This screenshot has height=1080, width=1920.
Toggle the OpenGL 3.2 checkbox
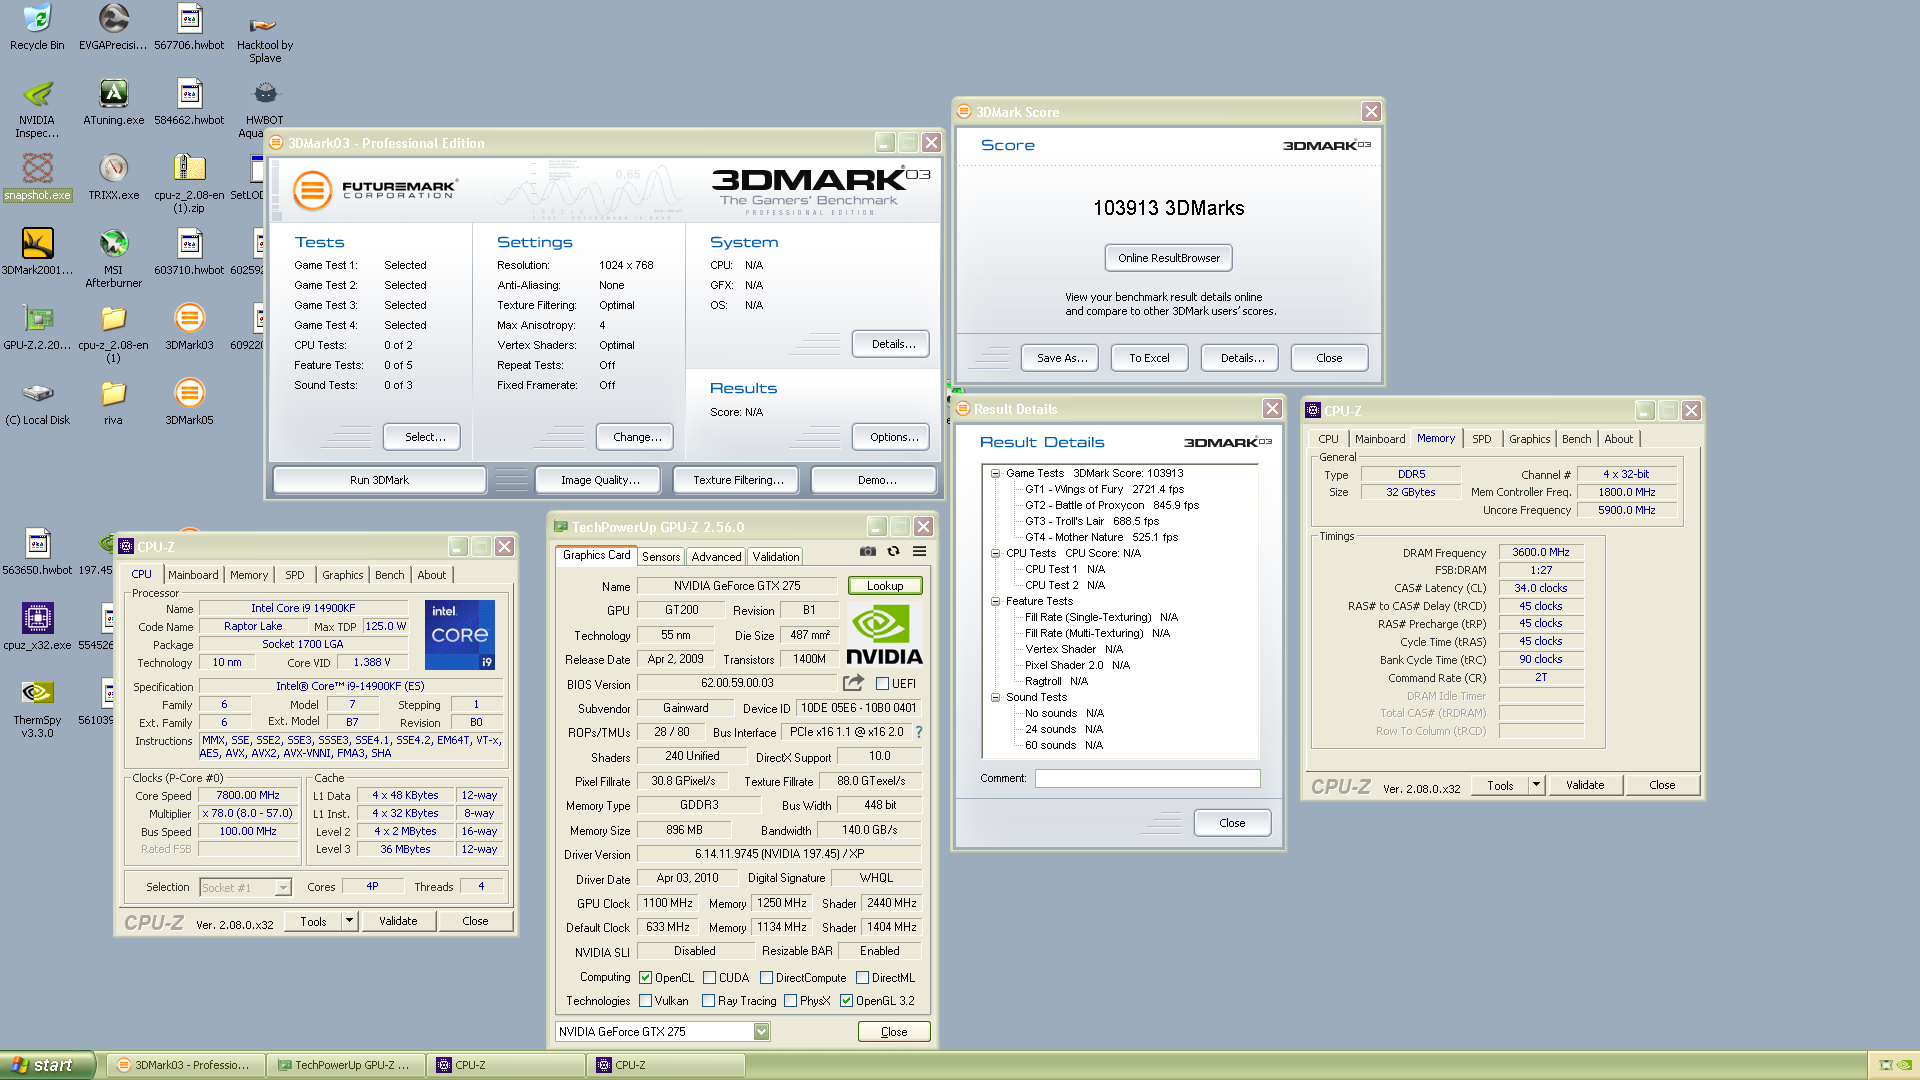point(846,1001)
